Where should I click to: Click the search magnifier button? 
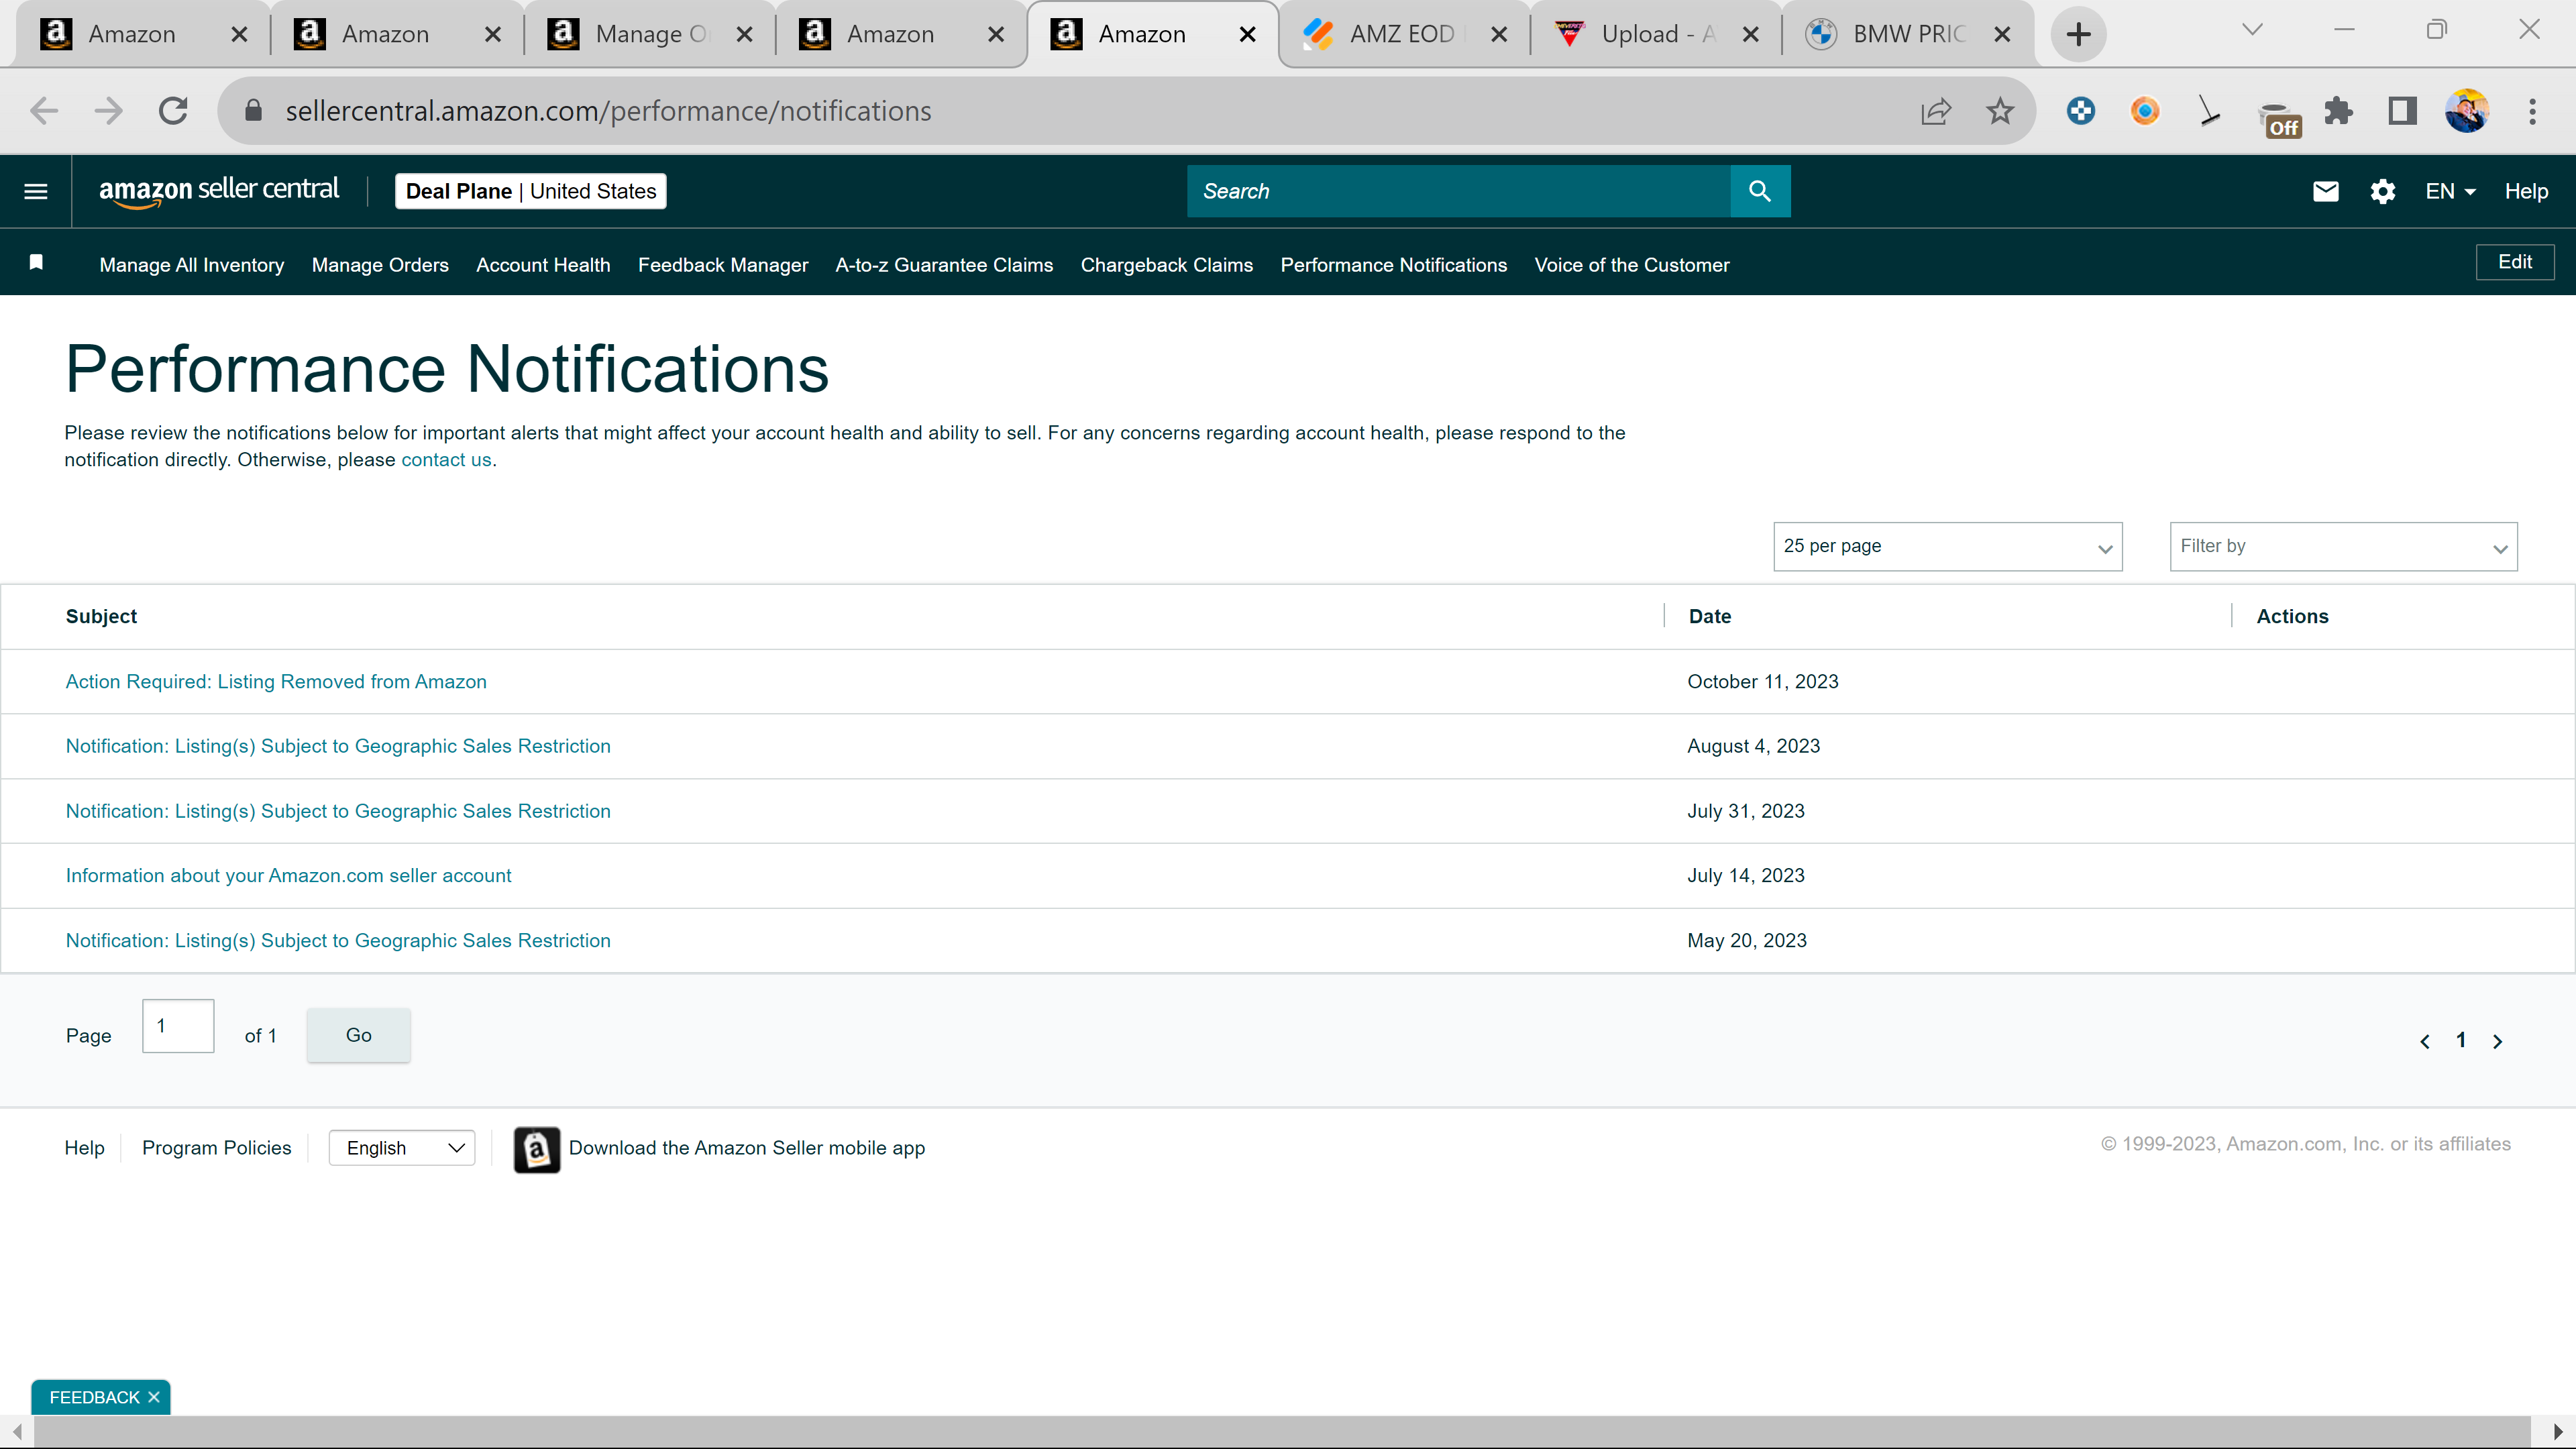tap(1760, 191)
